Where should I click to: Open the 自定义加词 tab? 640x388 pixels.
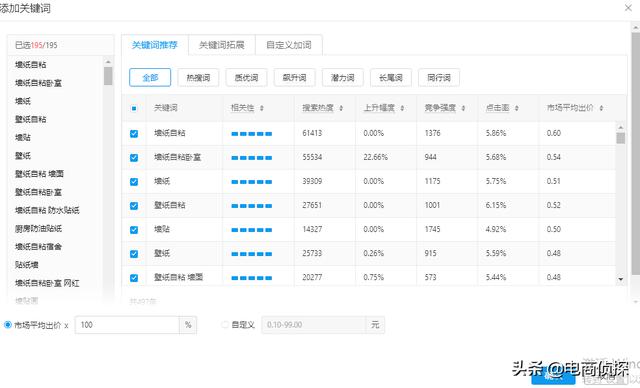pos(289,45)
